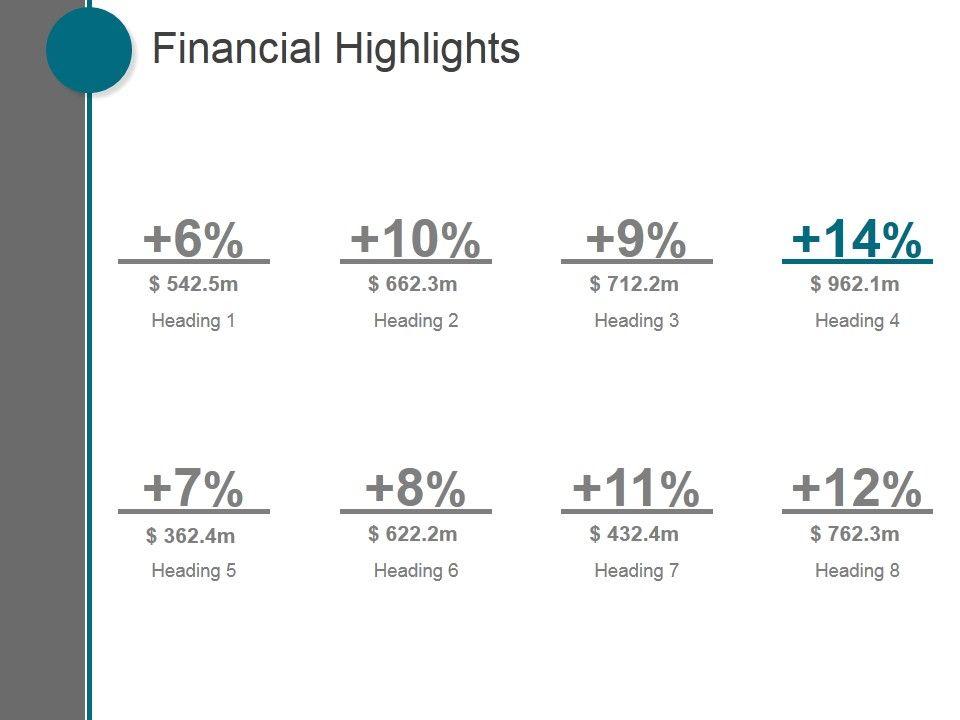Click the +11% percentage text
The image size is (960, 720).
(636, 489)
